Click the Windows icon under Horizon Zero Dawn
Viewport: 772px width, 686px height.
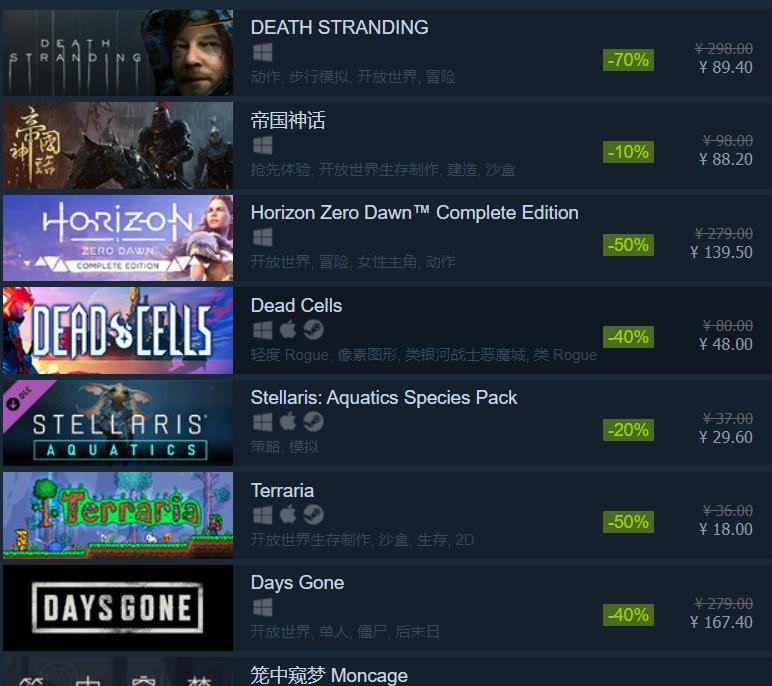point(262,238)
